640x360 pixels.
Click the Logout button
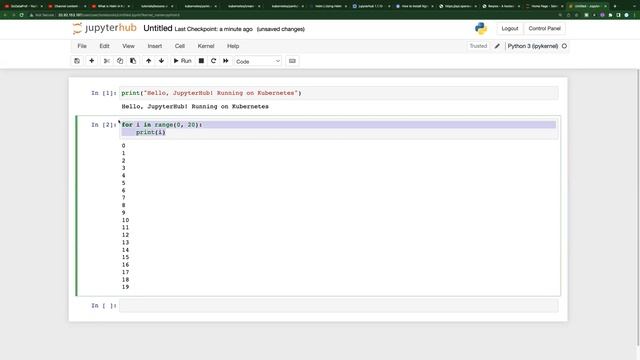(x=510, y=29)
